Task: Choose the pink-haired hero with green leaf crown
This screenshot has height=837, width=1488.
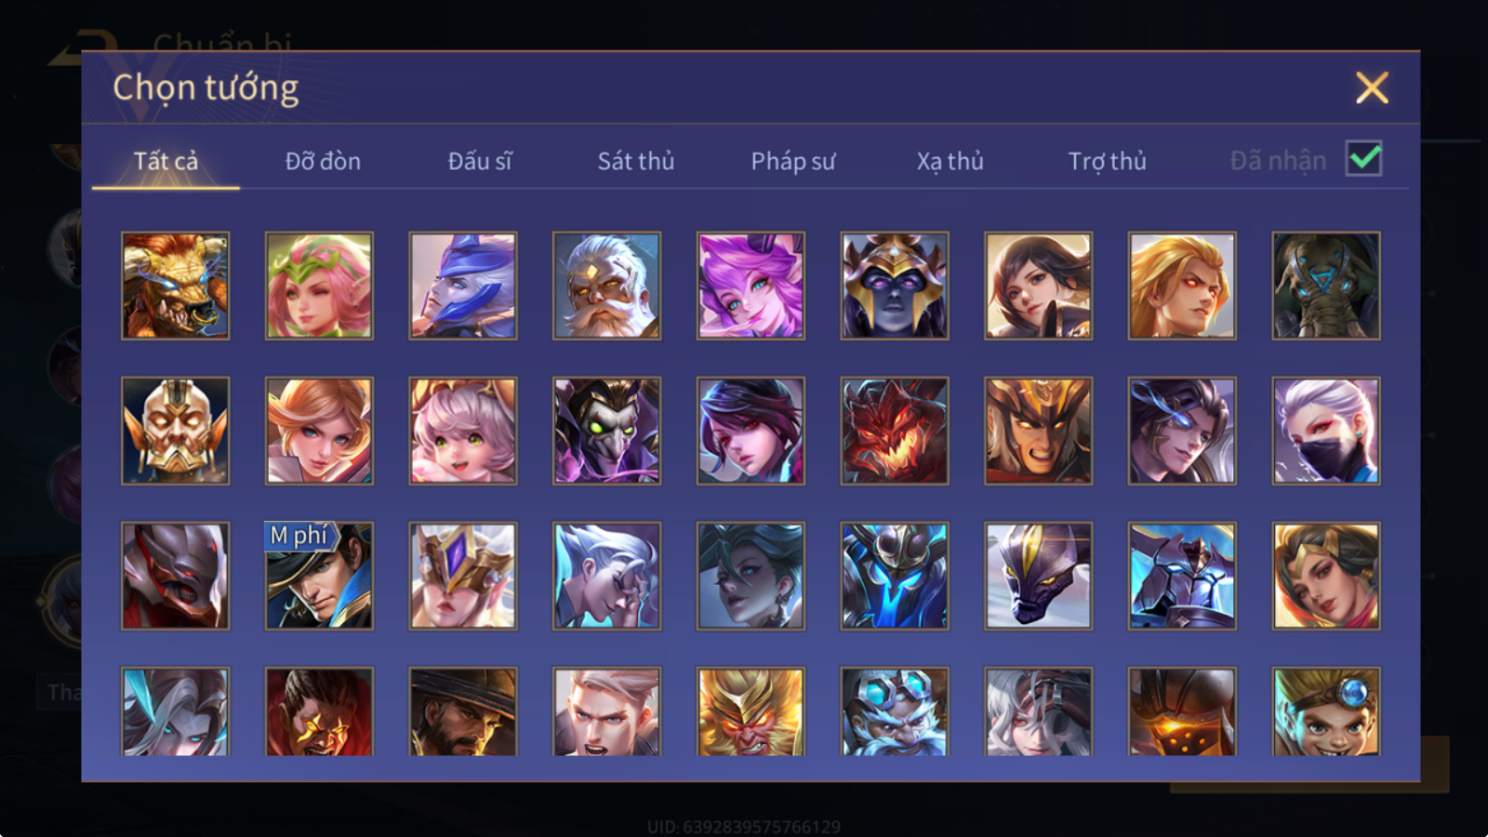Action: (319, 286)
